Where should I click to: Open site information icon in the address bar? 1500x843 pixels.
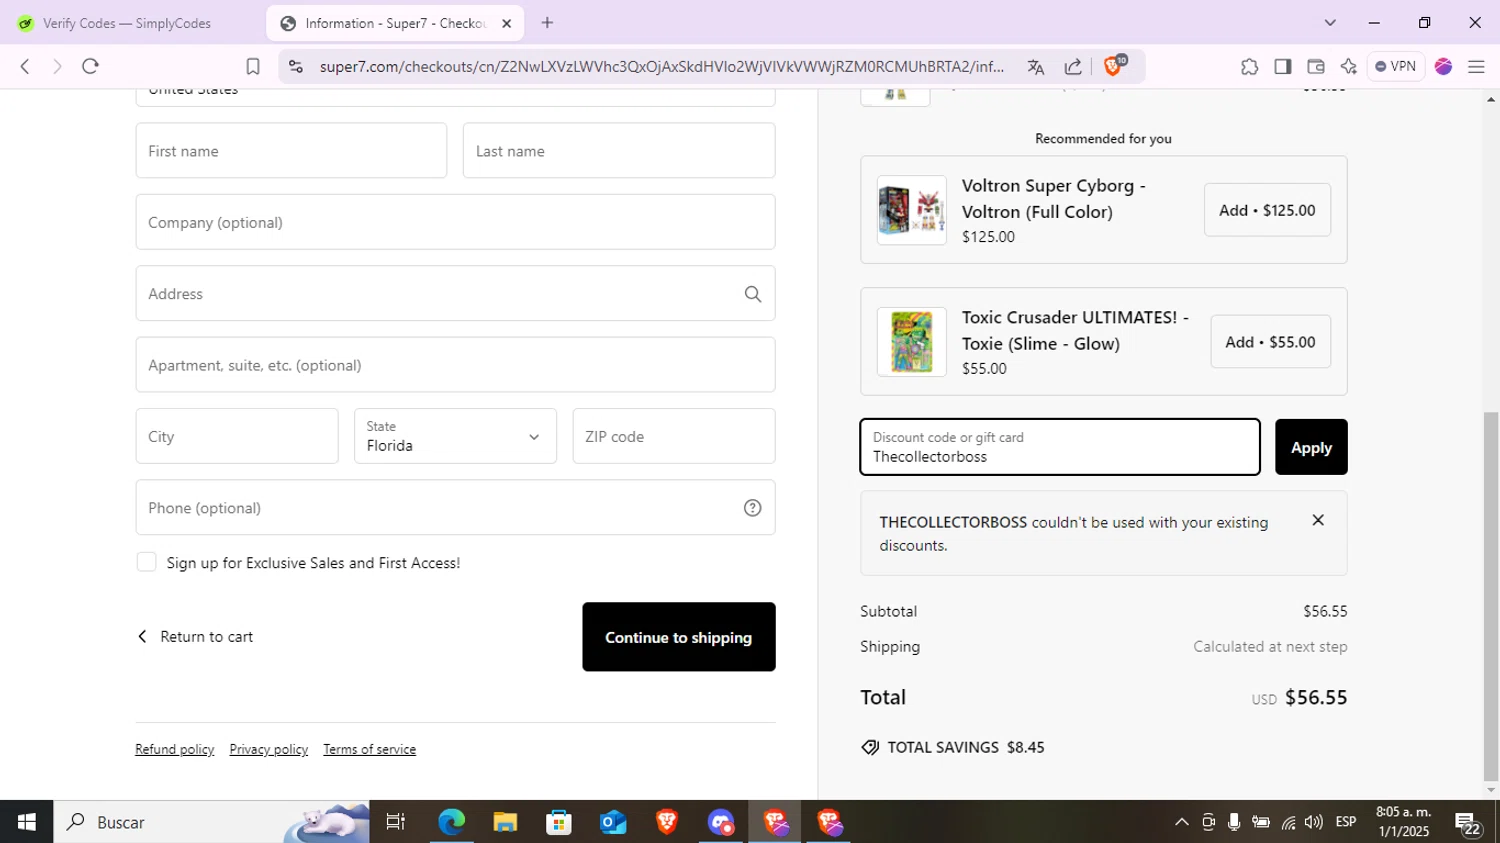(295, 66)
